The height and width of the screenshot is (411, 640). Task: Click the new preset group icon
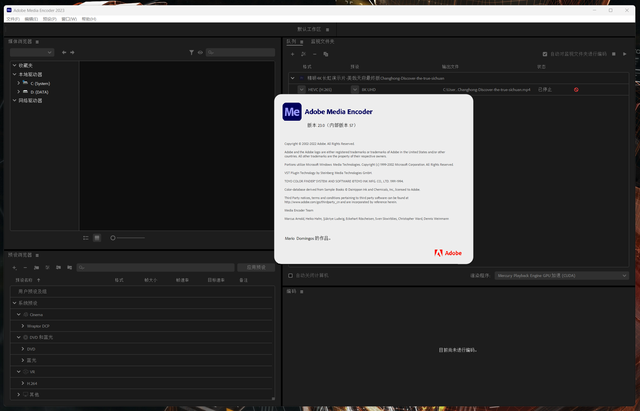tap(36, 268)
